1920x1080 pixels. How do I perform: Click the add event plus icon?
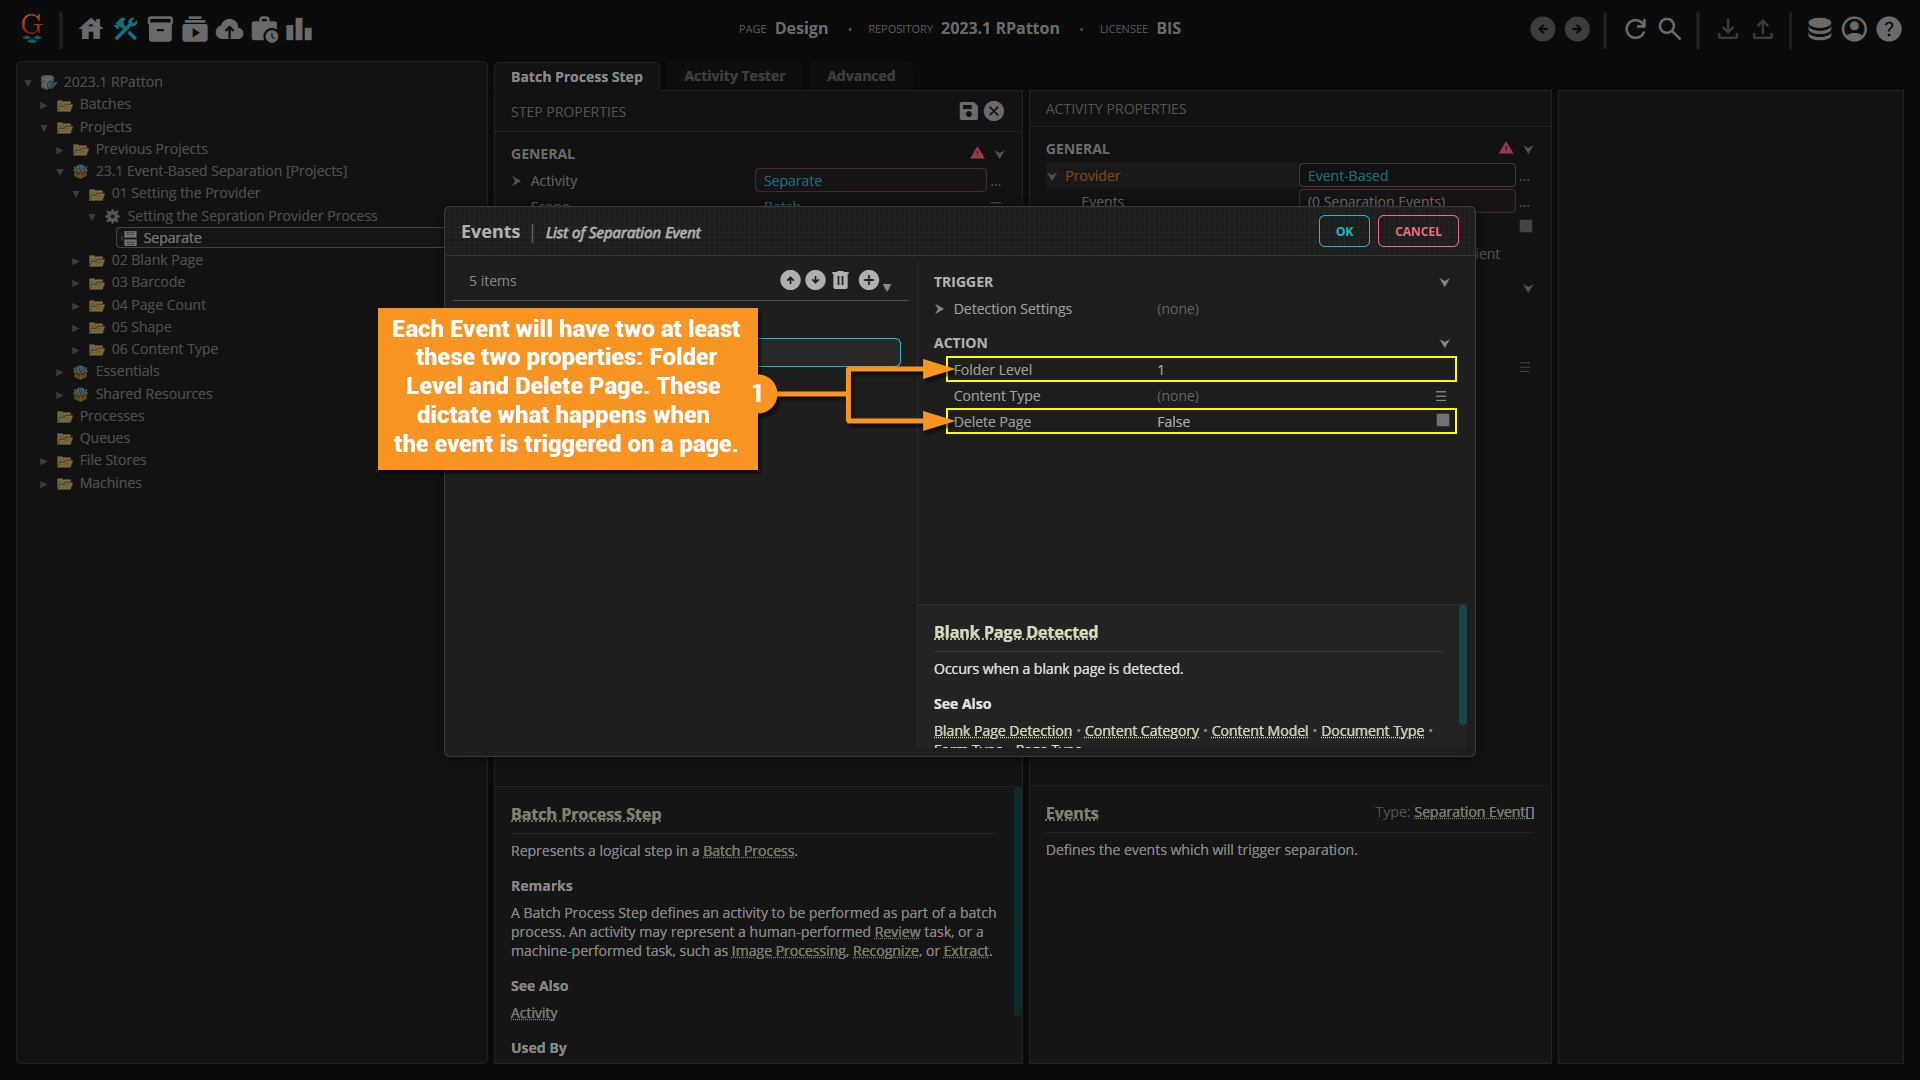click(869, 281)
